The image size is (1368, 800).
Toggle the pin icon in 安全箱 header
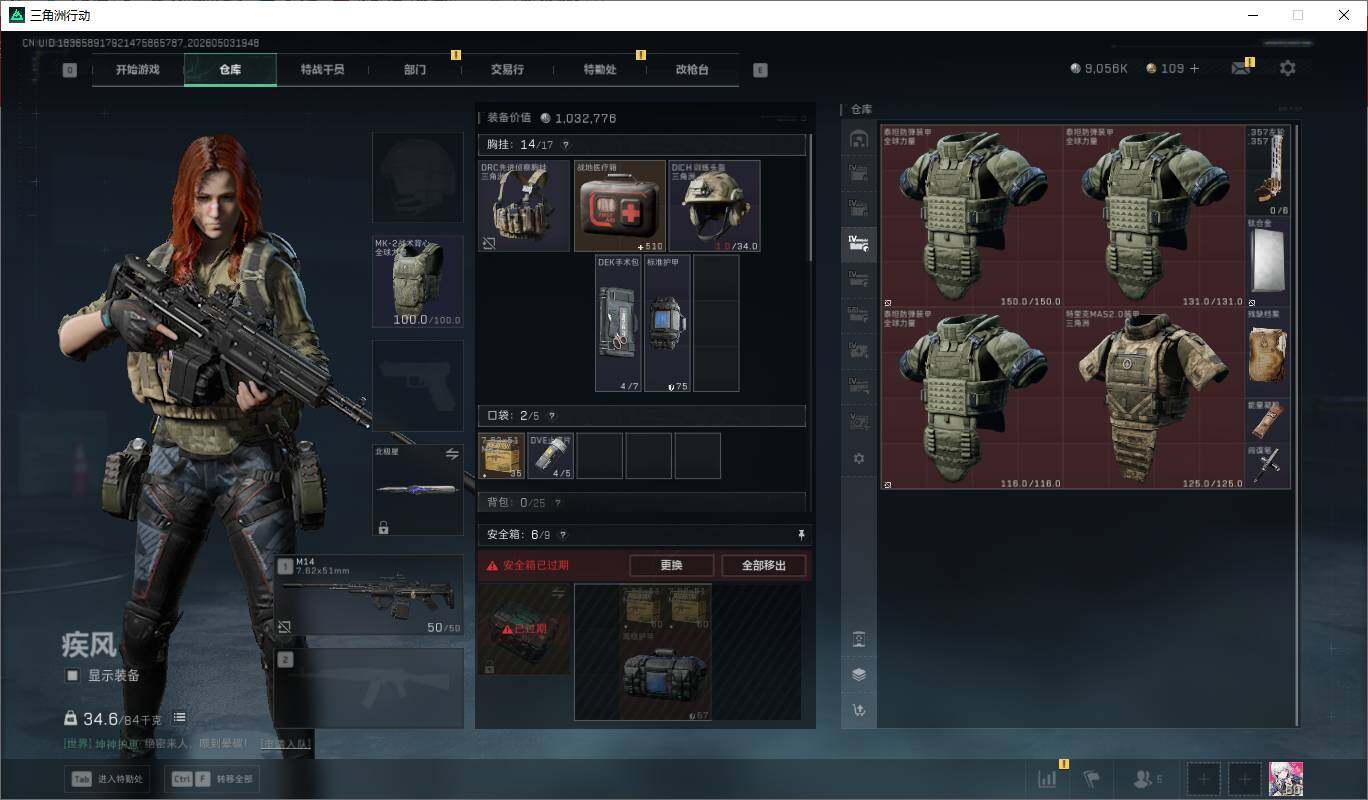pos(801,536)
